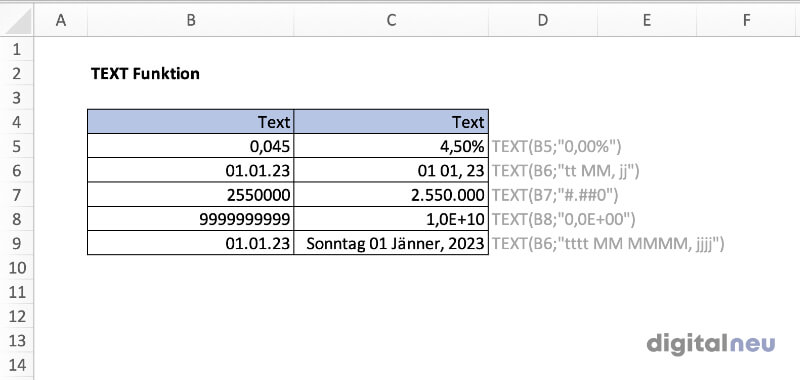This screenshot has height=380, width=800.
Task: Select column F header
Action: 746,20
